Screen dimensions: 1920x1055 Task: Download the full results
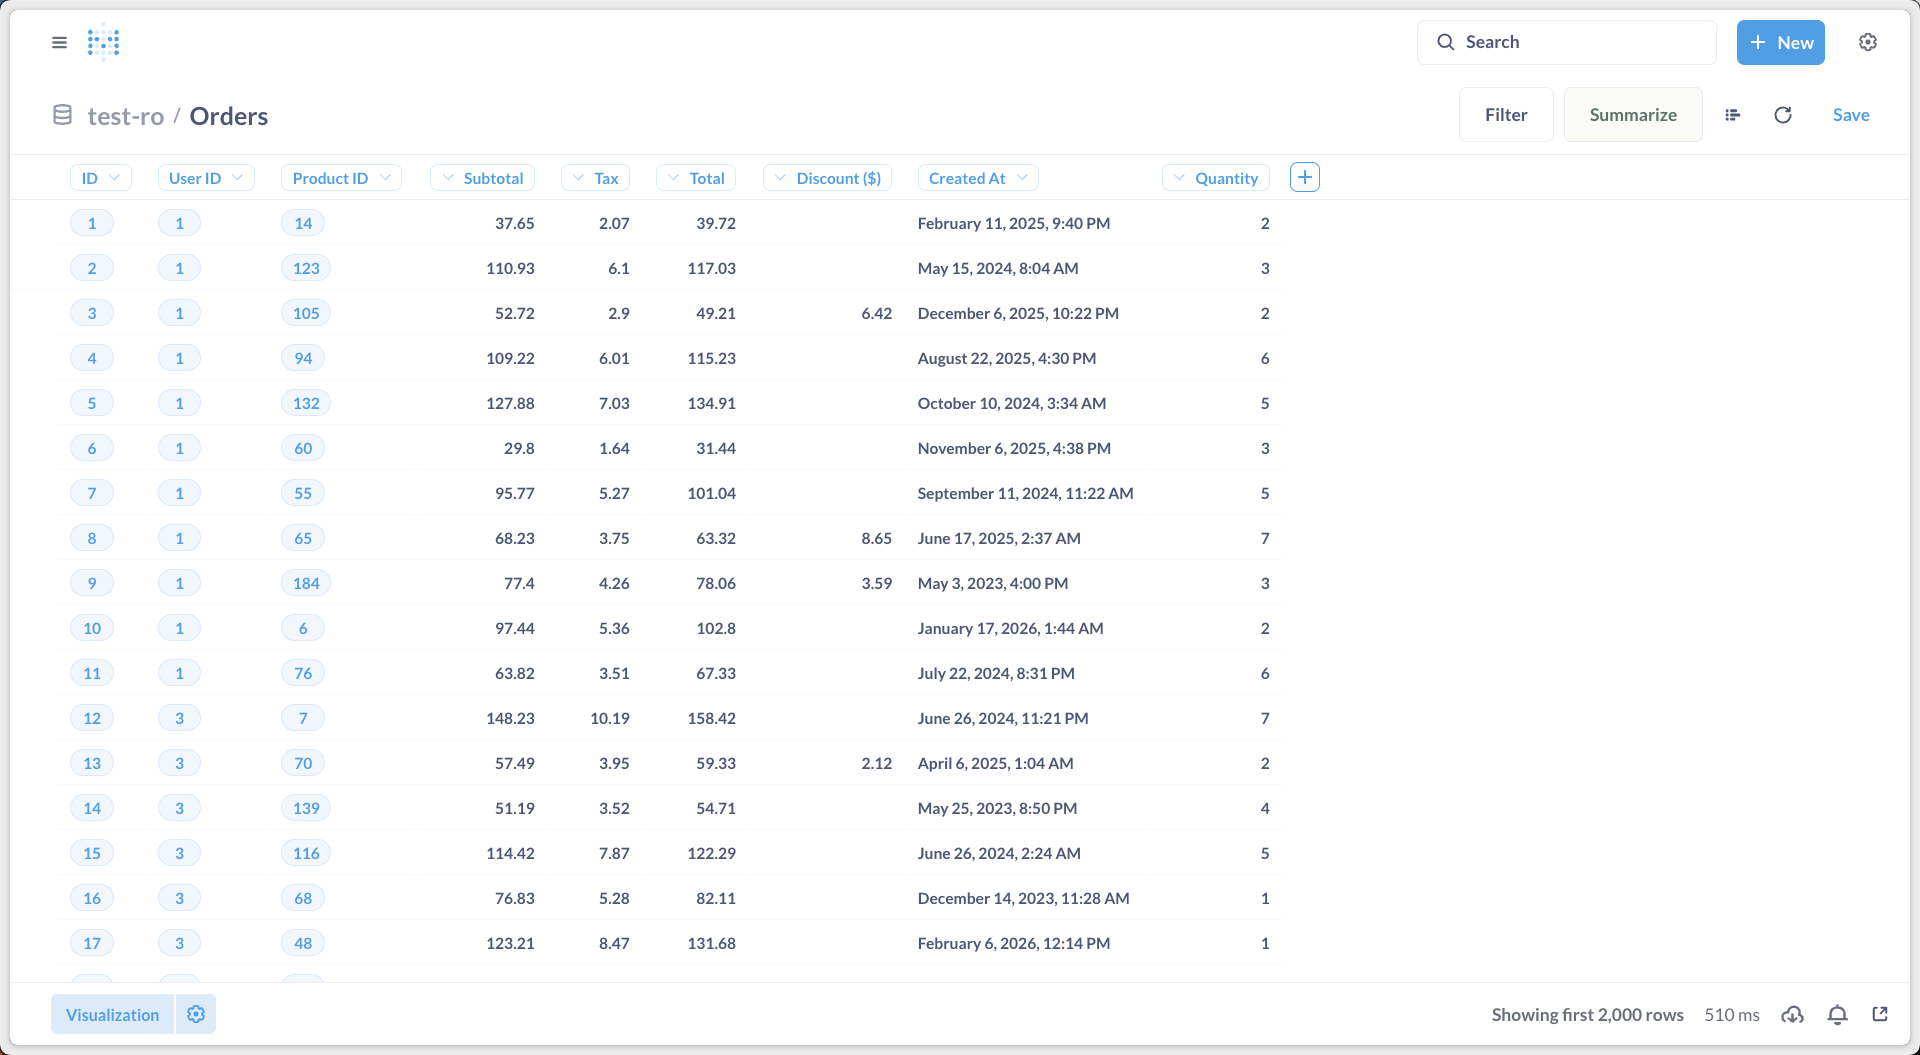click(x=1792, y=1015)
